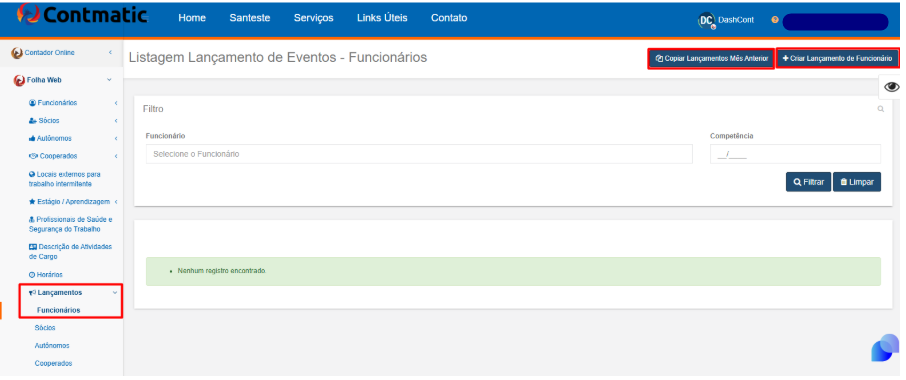Toggle the eye visibility button
Viewport: 906px width, 380px height.
(x=892, y=87)
